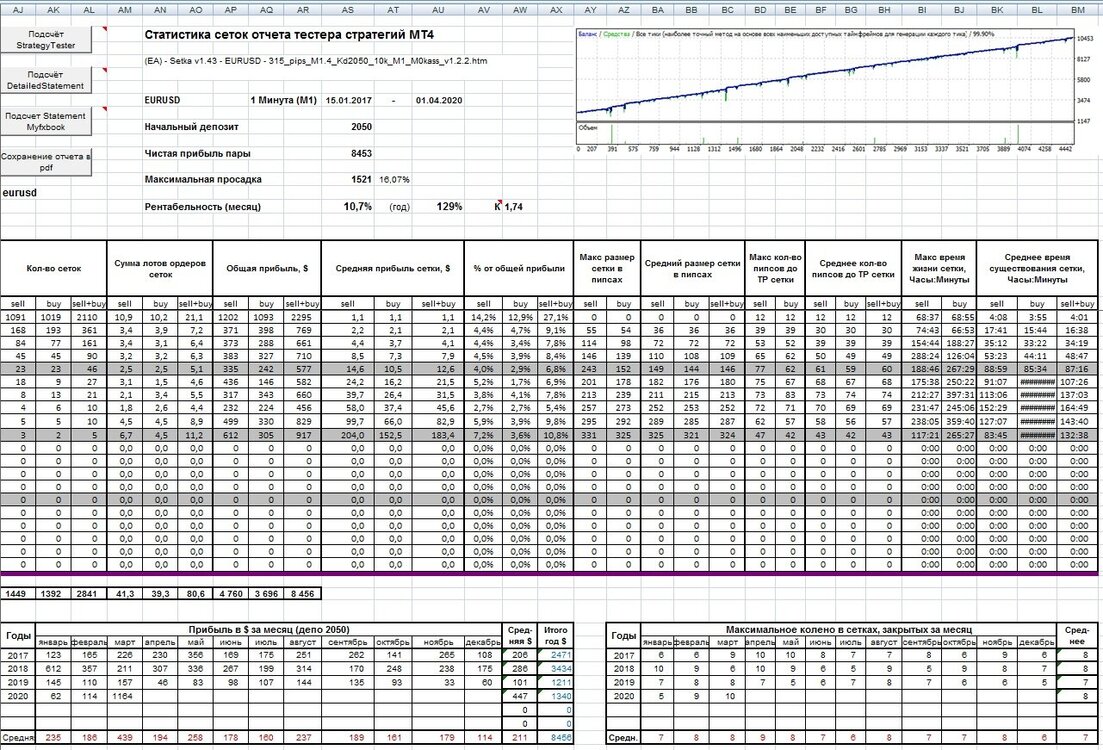Select yearly profitability value 129%

pyautogui.click(x=450, y=207)
